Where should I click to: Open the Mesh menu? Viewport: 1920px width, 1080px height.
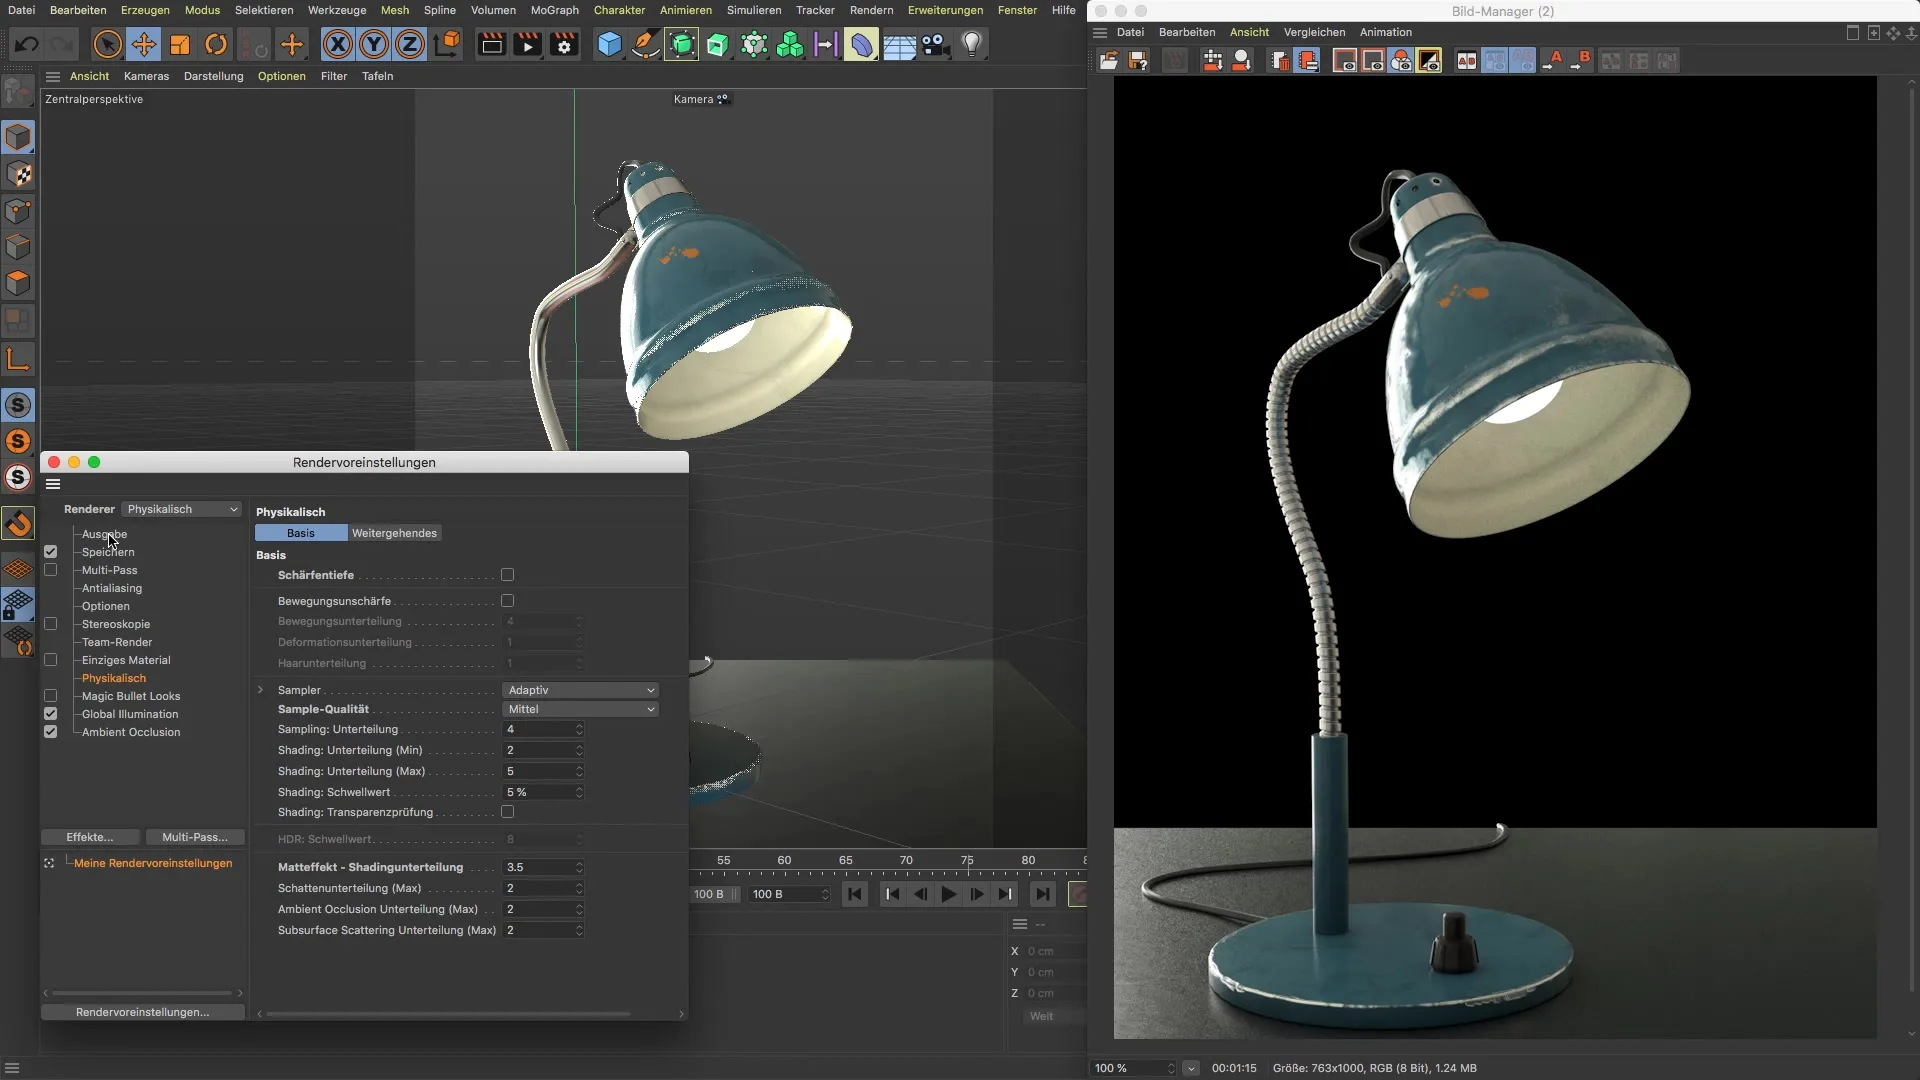tap(395, 10)
